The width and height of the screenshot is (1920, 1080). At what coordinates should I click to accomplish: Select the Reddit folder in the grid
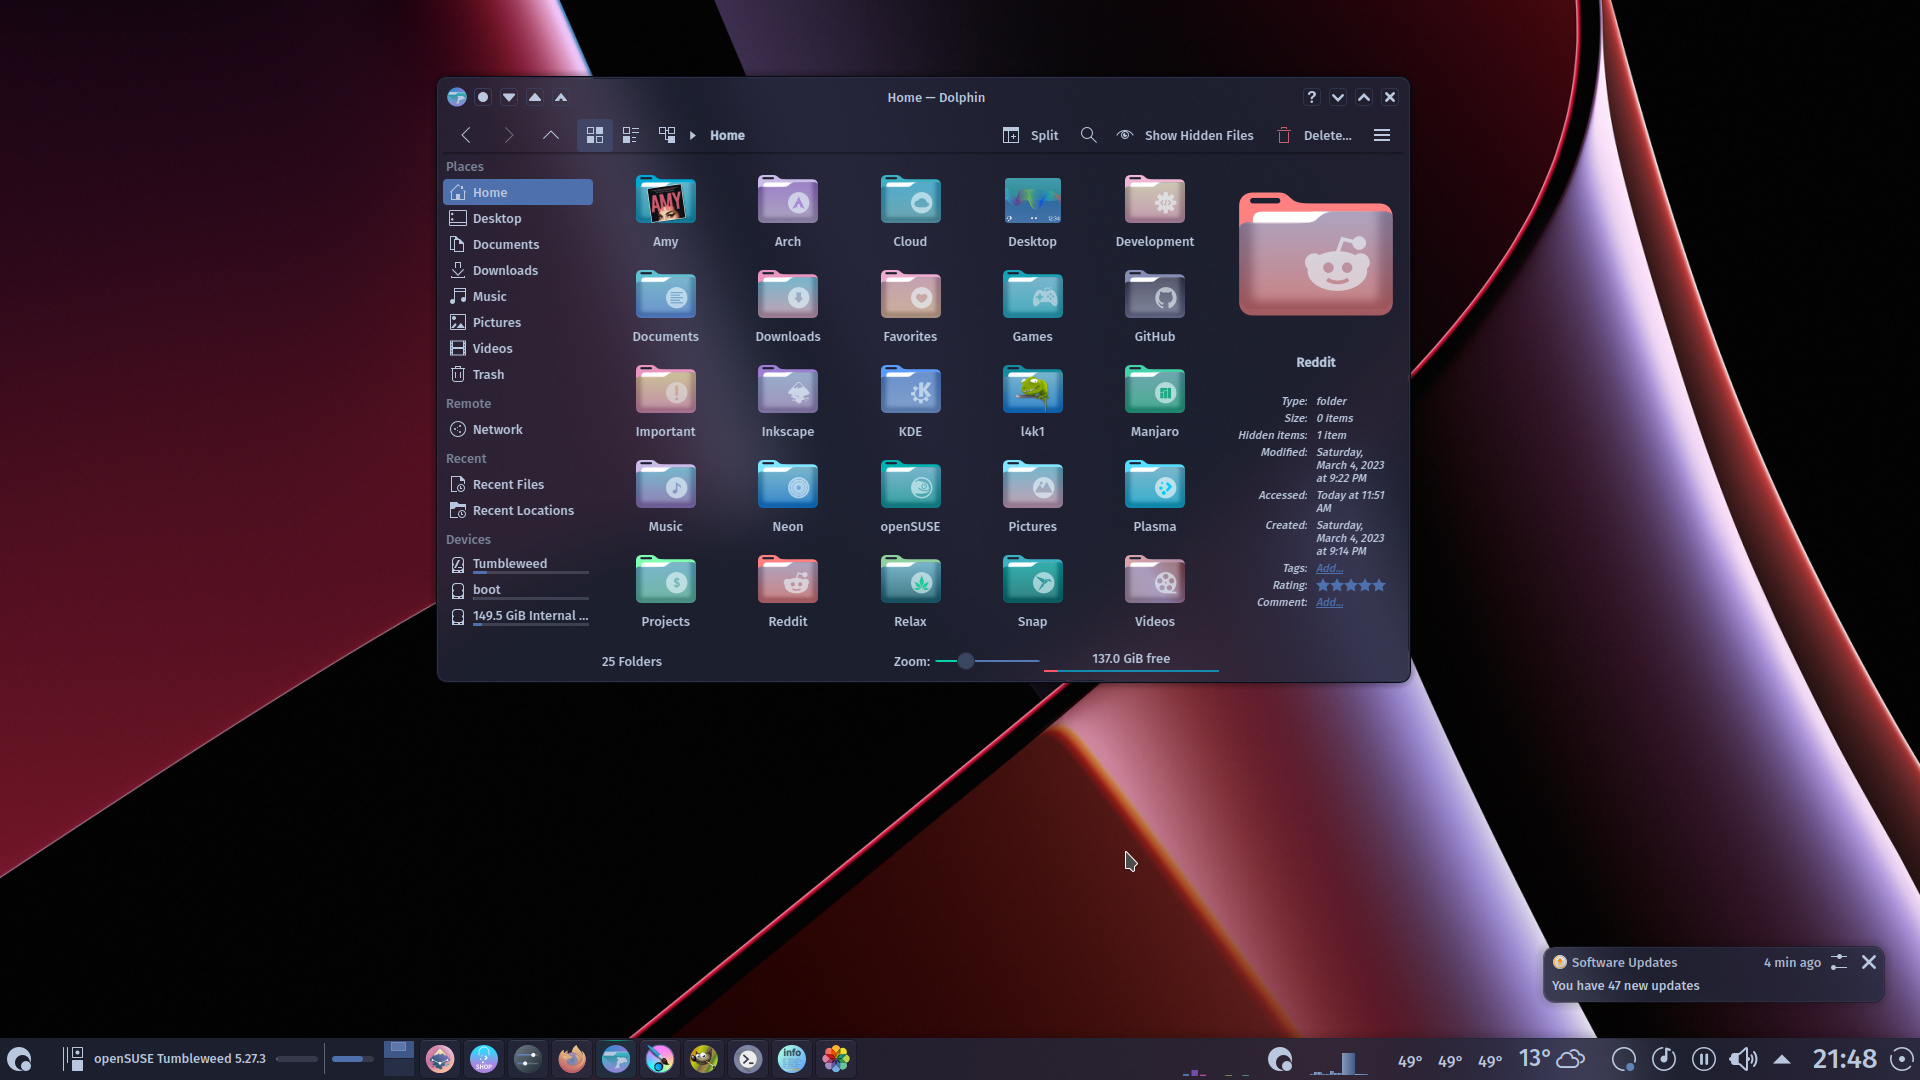(787, 592)
